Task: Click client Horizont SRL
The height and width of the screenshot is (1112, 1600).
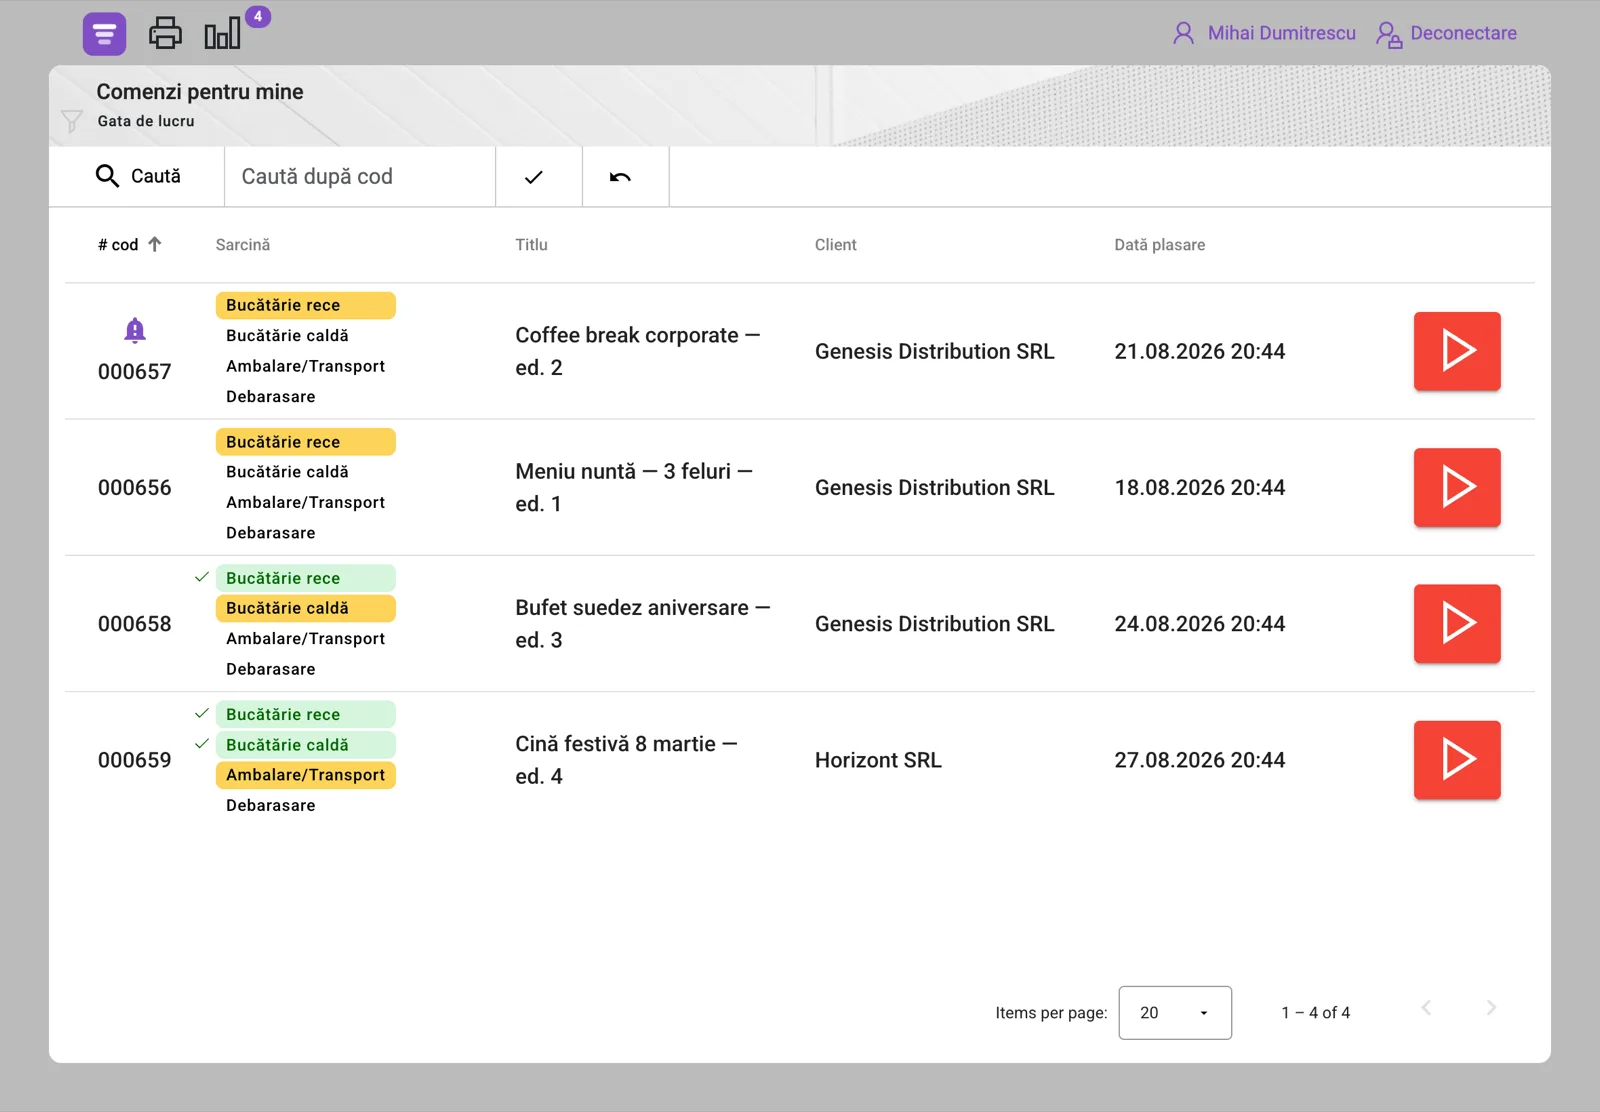Action: point(878,760)
